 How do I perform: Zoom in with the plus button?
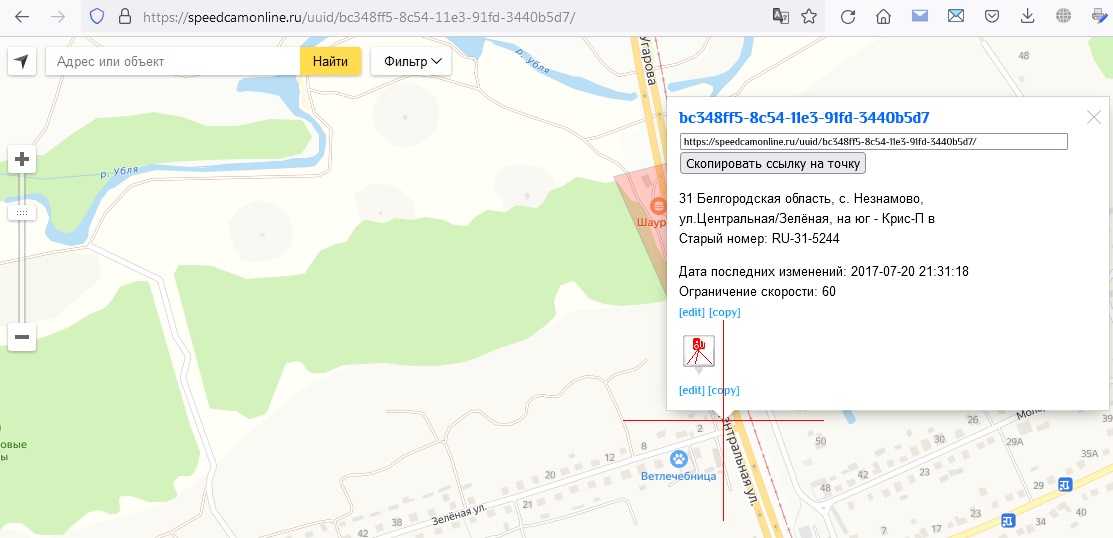pyautogui.click(x=22, y=159)
